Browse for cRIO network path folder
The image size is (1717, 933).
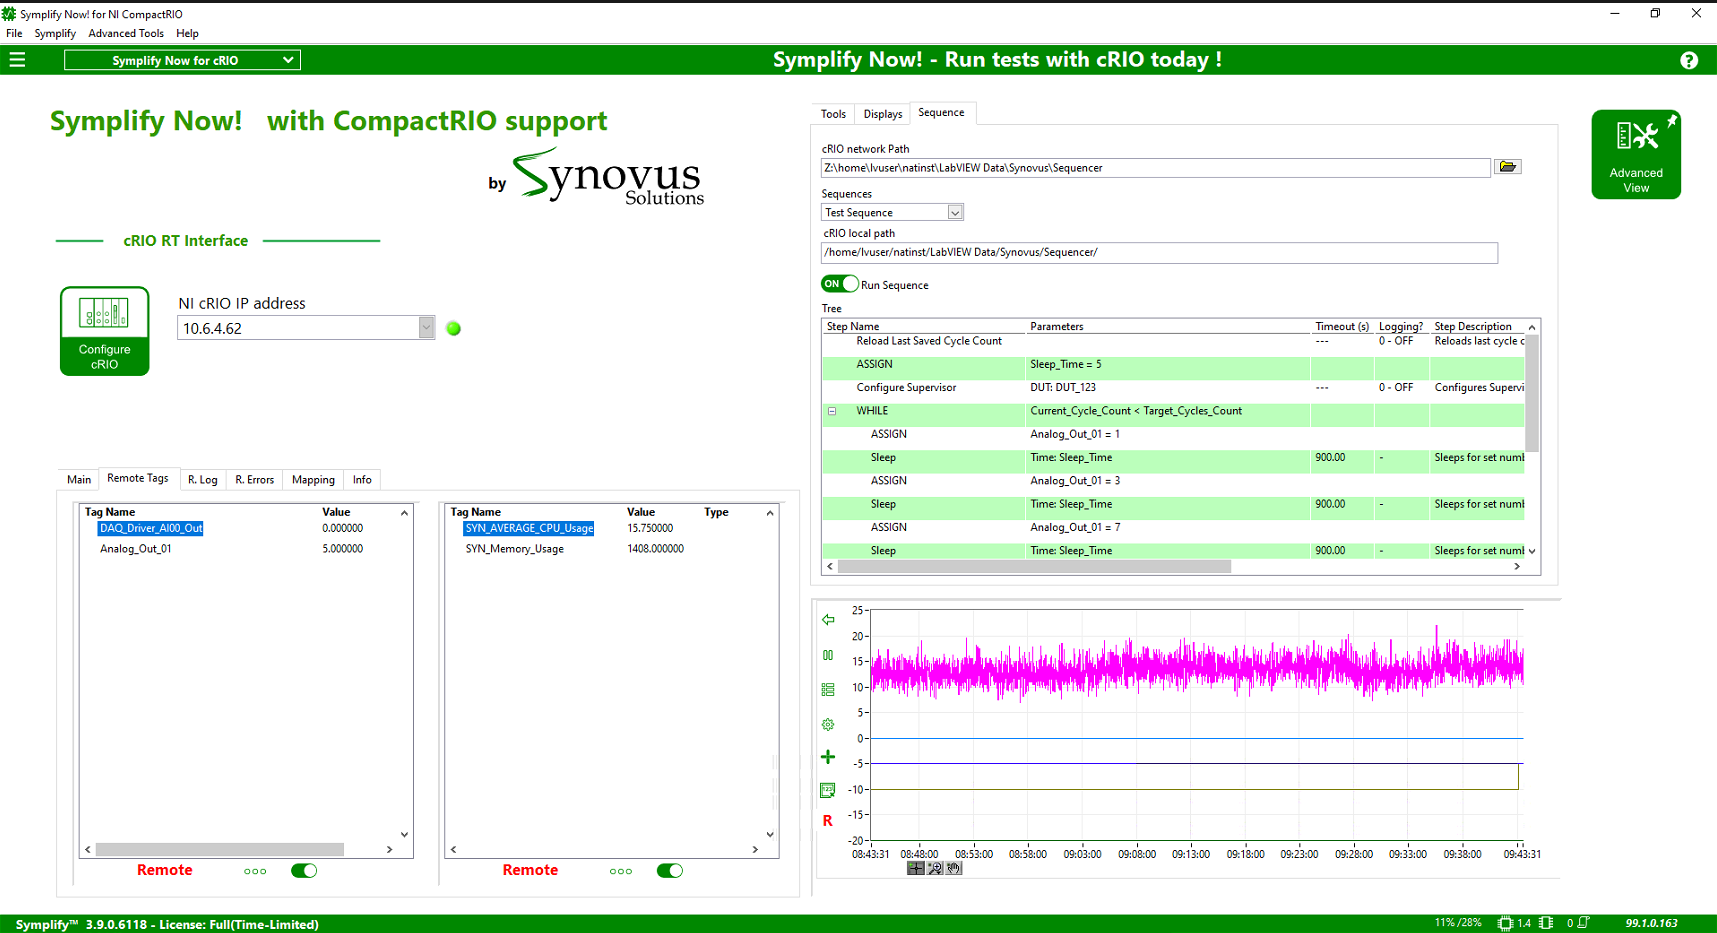click(x=1508, y=167)
